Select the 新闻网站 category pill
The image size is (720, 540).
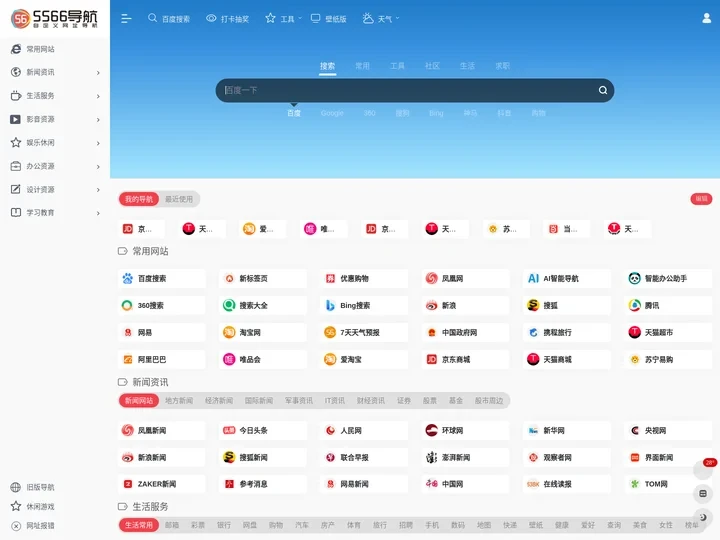(x=139, y=400)
